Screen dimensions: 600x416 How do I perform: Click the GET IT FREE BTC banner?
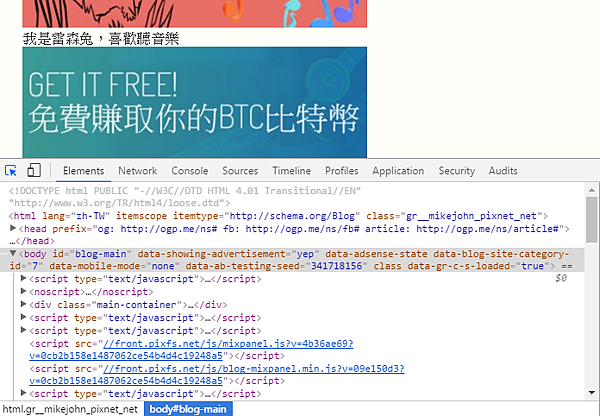195,102
